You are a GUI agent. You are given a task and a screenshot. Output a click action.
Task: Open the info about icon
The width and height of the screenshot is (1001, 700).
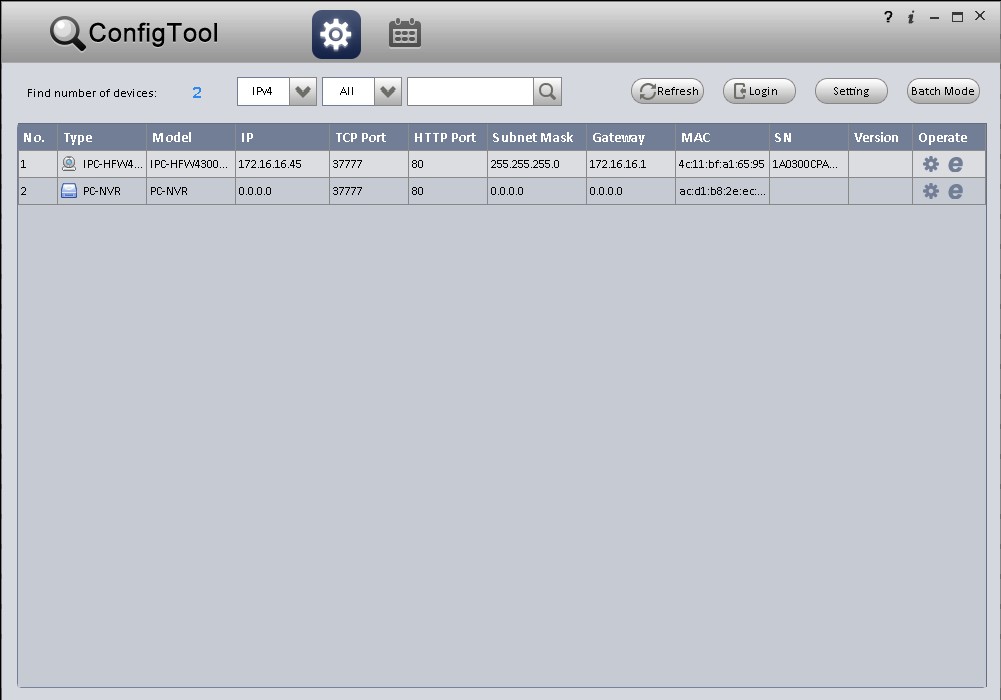(911, 17)
